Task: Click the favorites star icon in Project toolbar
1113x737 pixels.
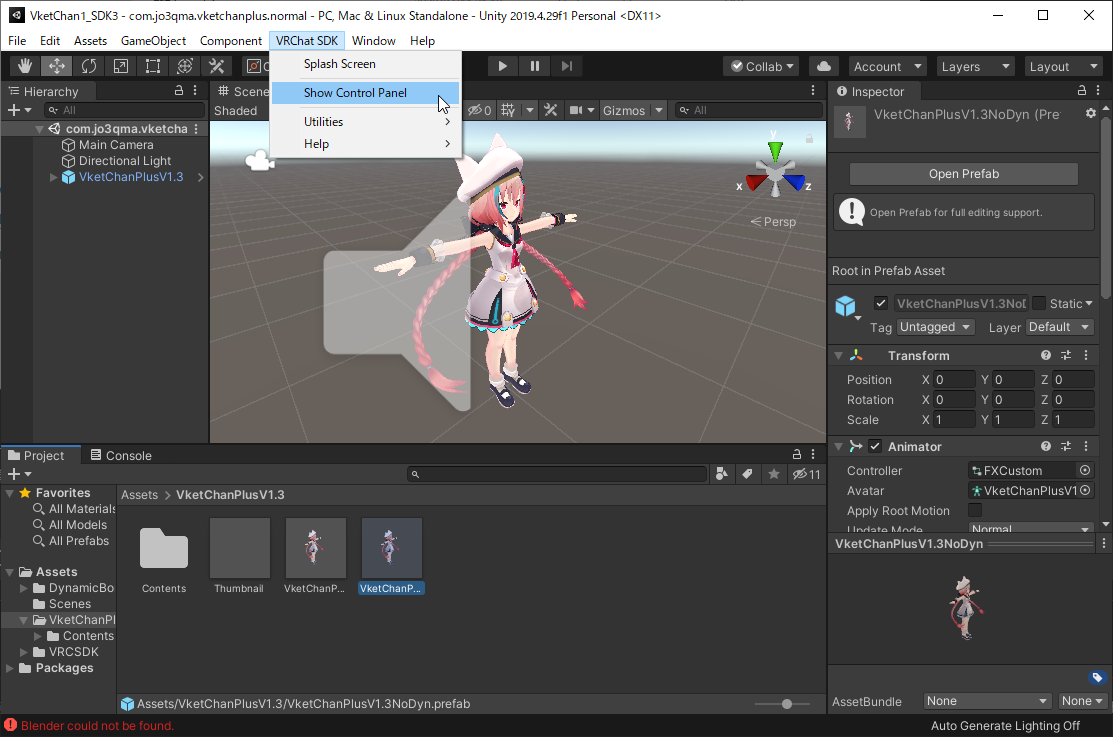Action: pos(773,474)
